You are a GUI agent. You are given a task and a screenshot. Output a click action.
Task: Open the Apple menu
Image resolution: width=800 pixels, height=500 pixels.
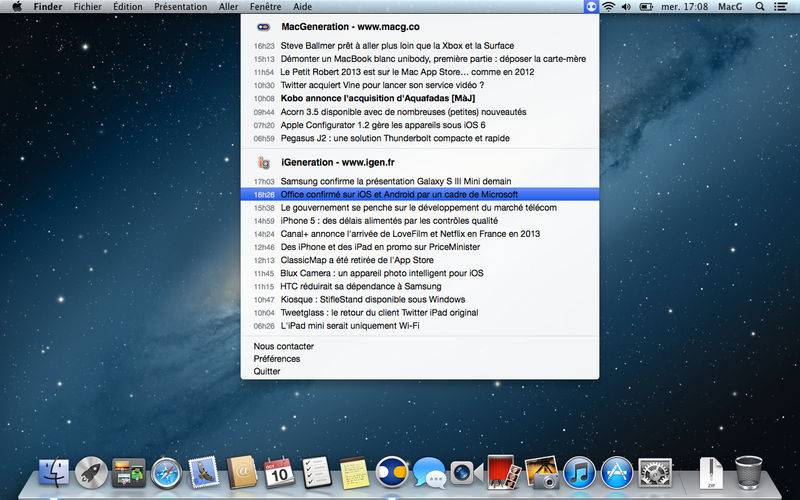[17, 7]
